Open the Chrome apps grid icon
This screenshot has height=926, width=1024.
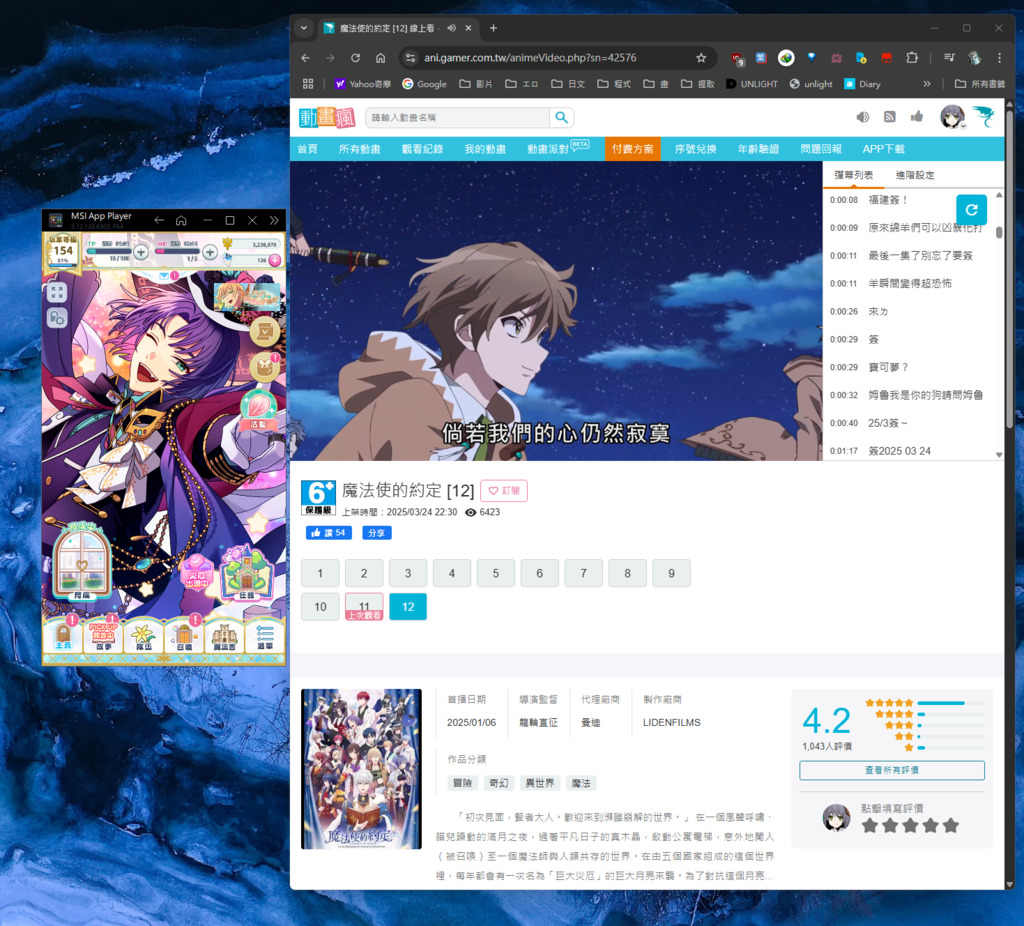click(308, 84)
